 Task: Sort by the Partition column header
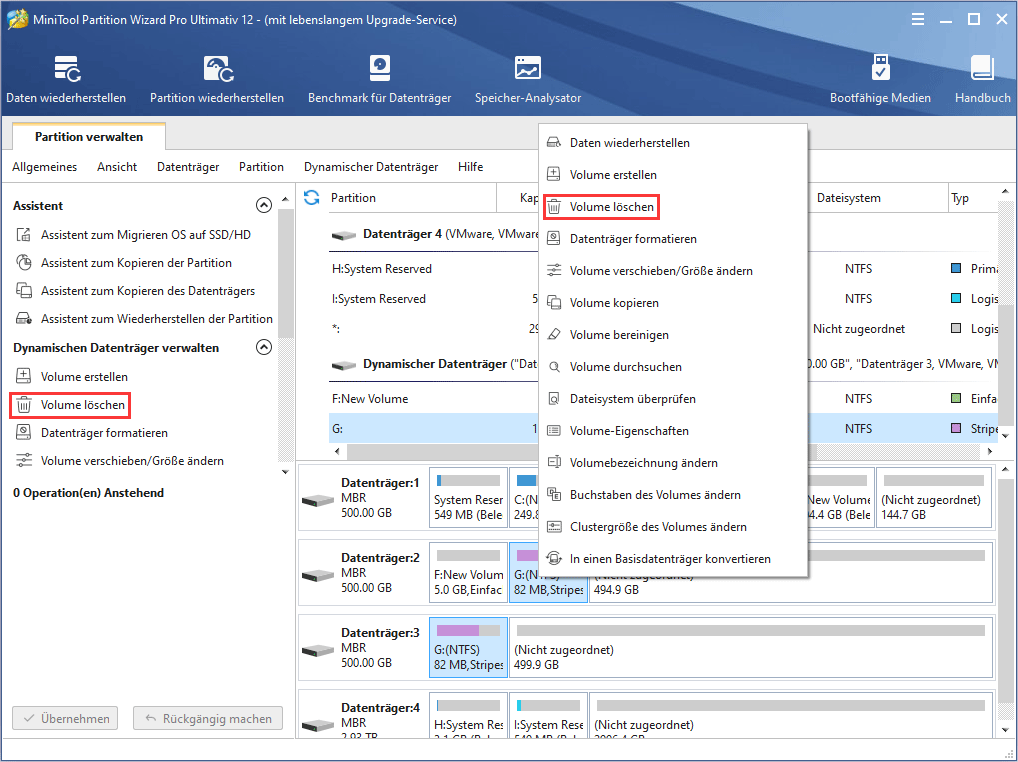pos(353,198)
